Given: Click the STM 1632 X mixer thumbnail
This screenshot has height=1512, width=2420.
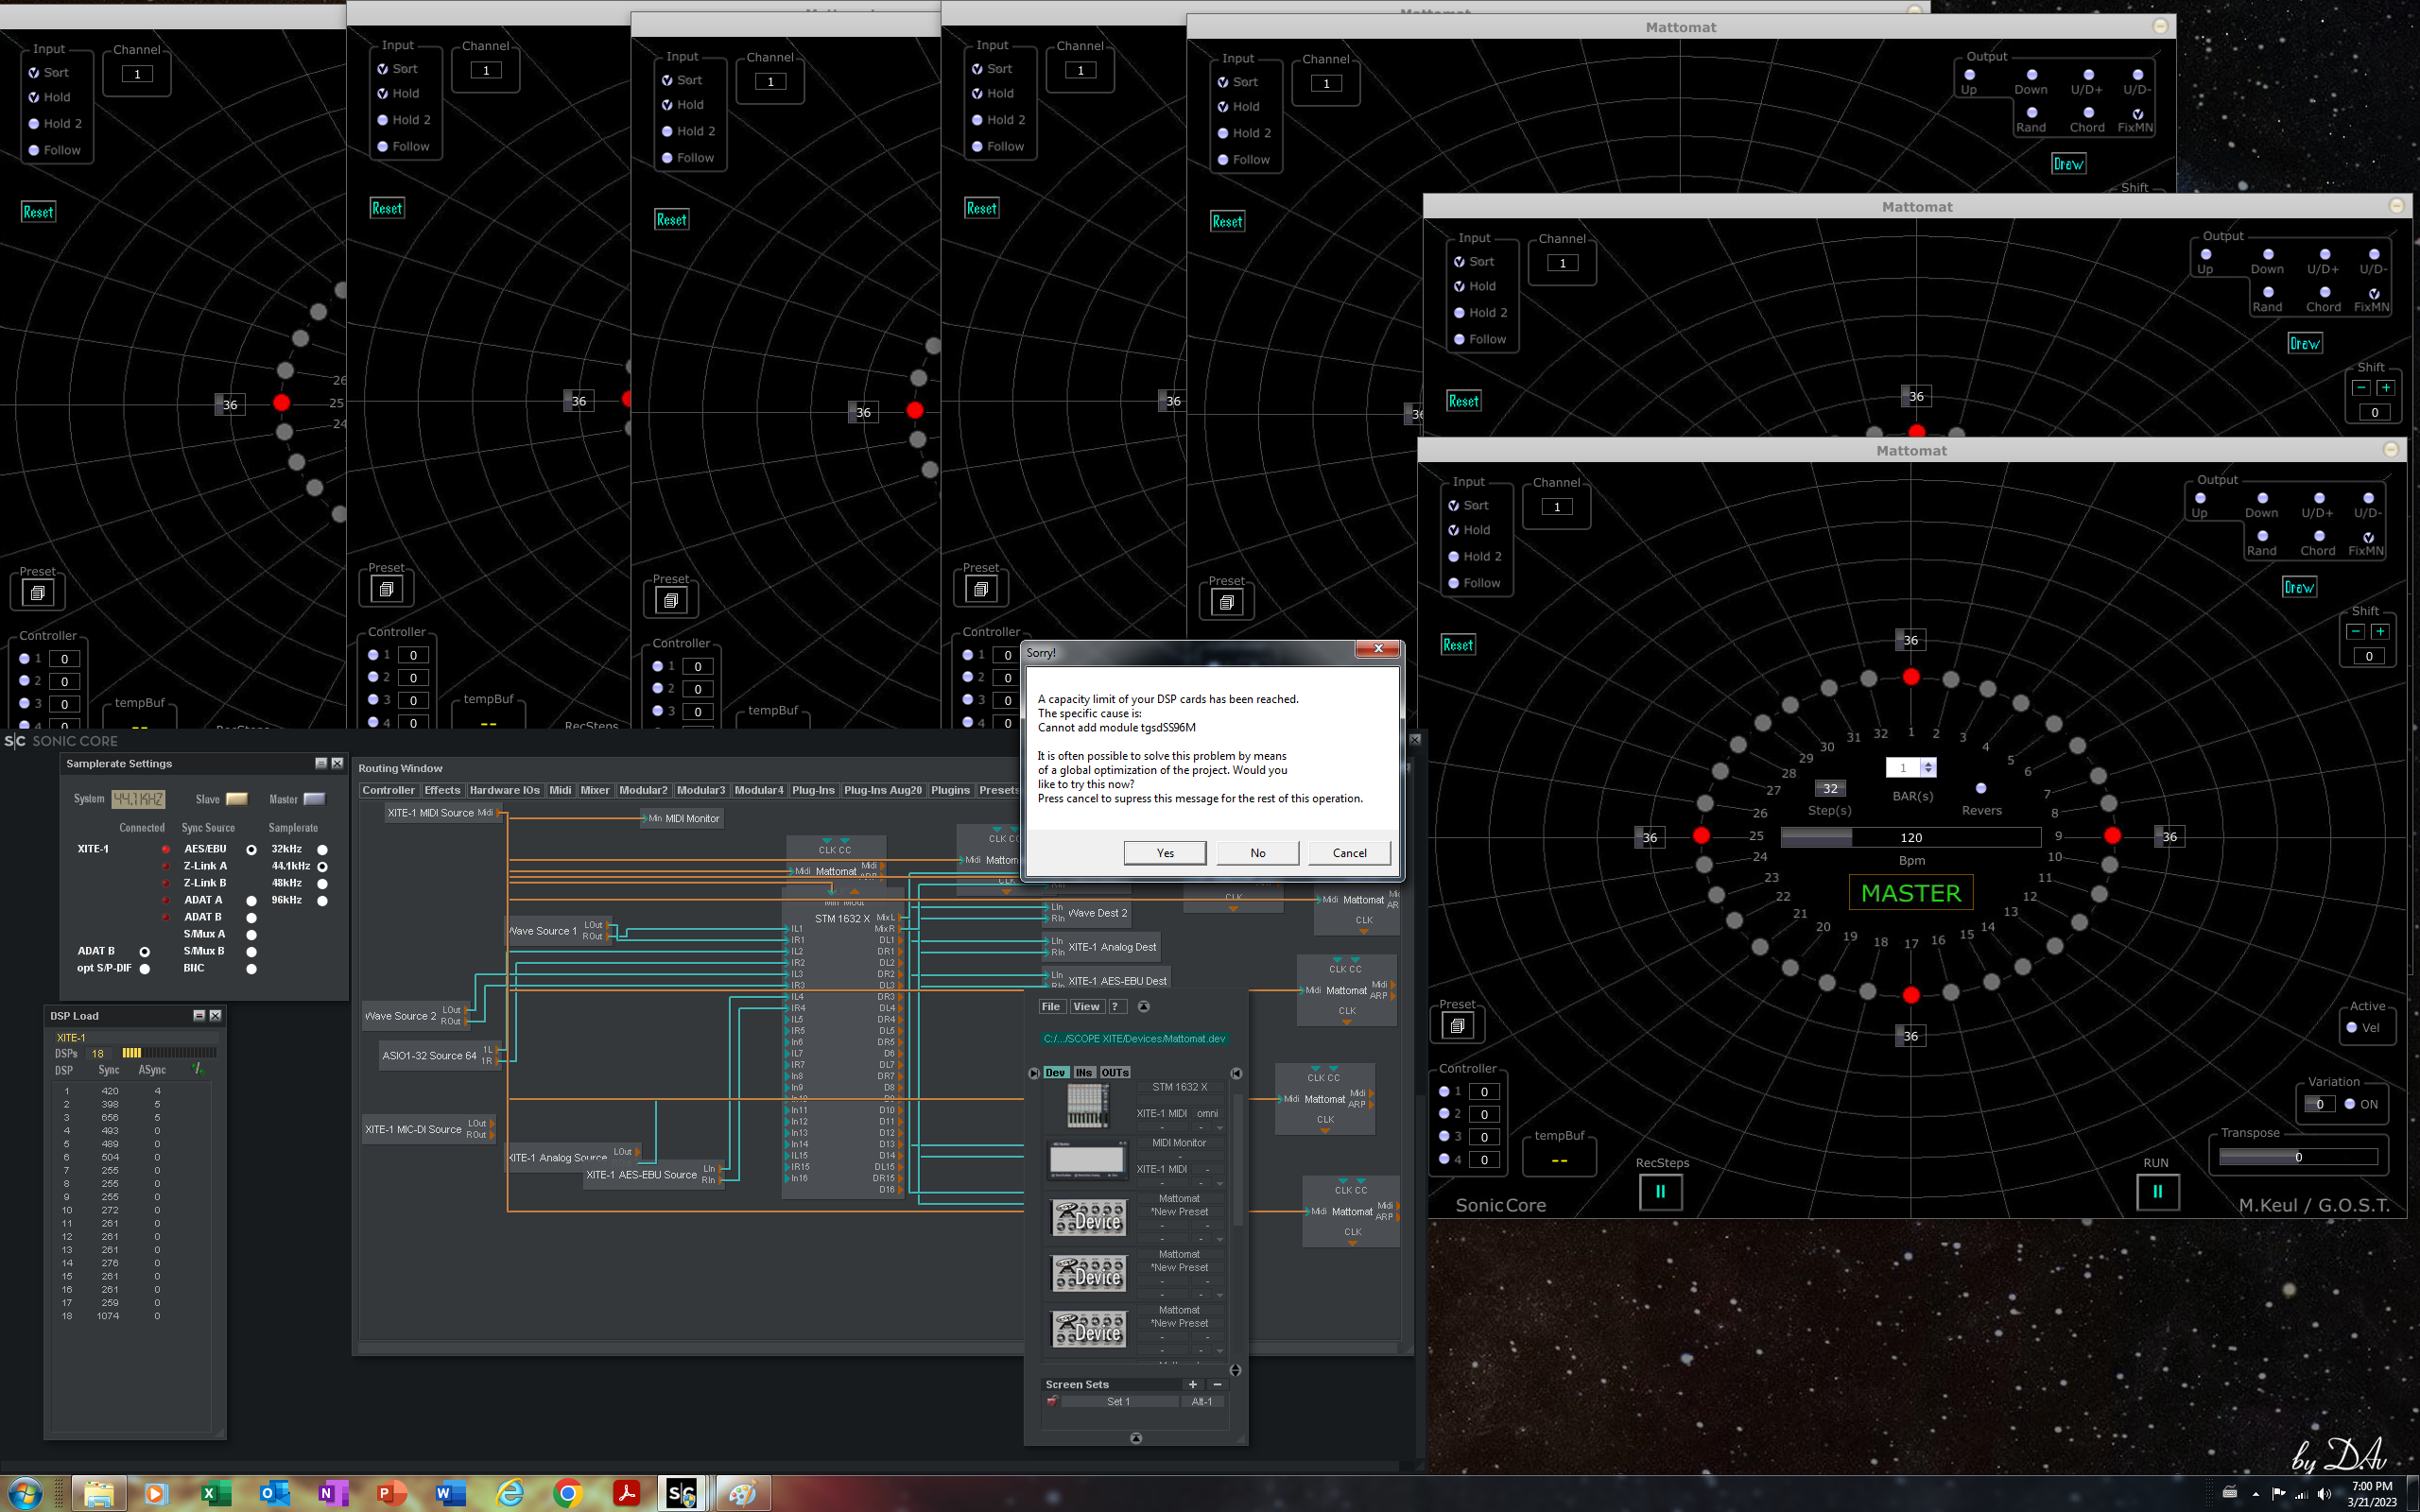Looking at the screenshot, I should click(1087, 1106).
